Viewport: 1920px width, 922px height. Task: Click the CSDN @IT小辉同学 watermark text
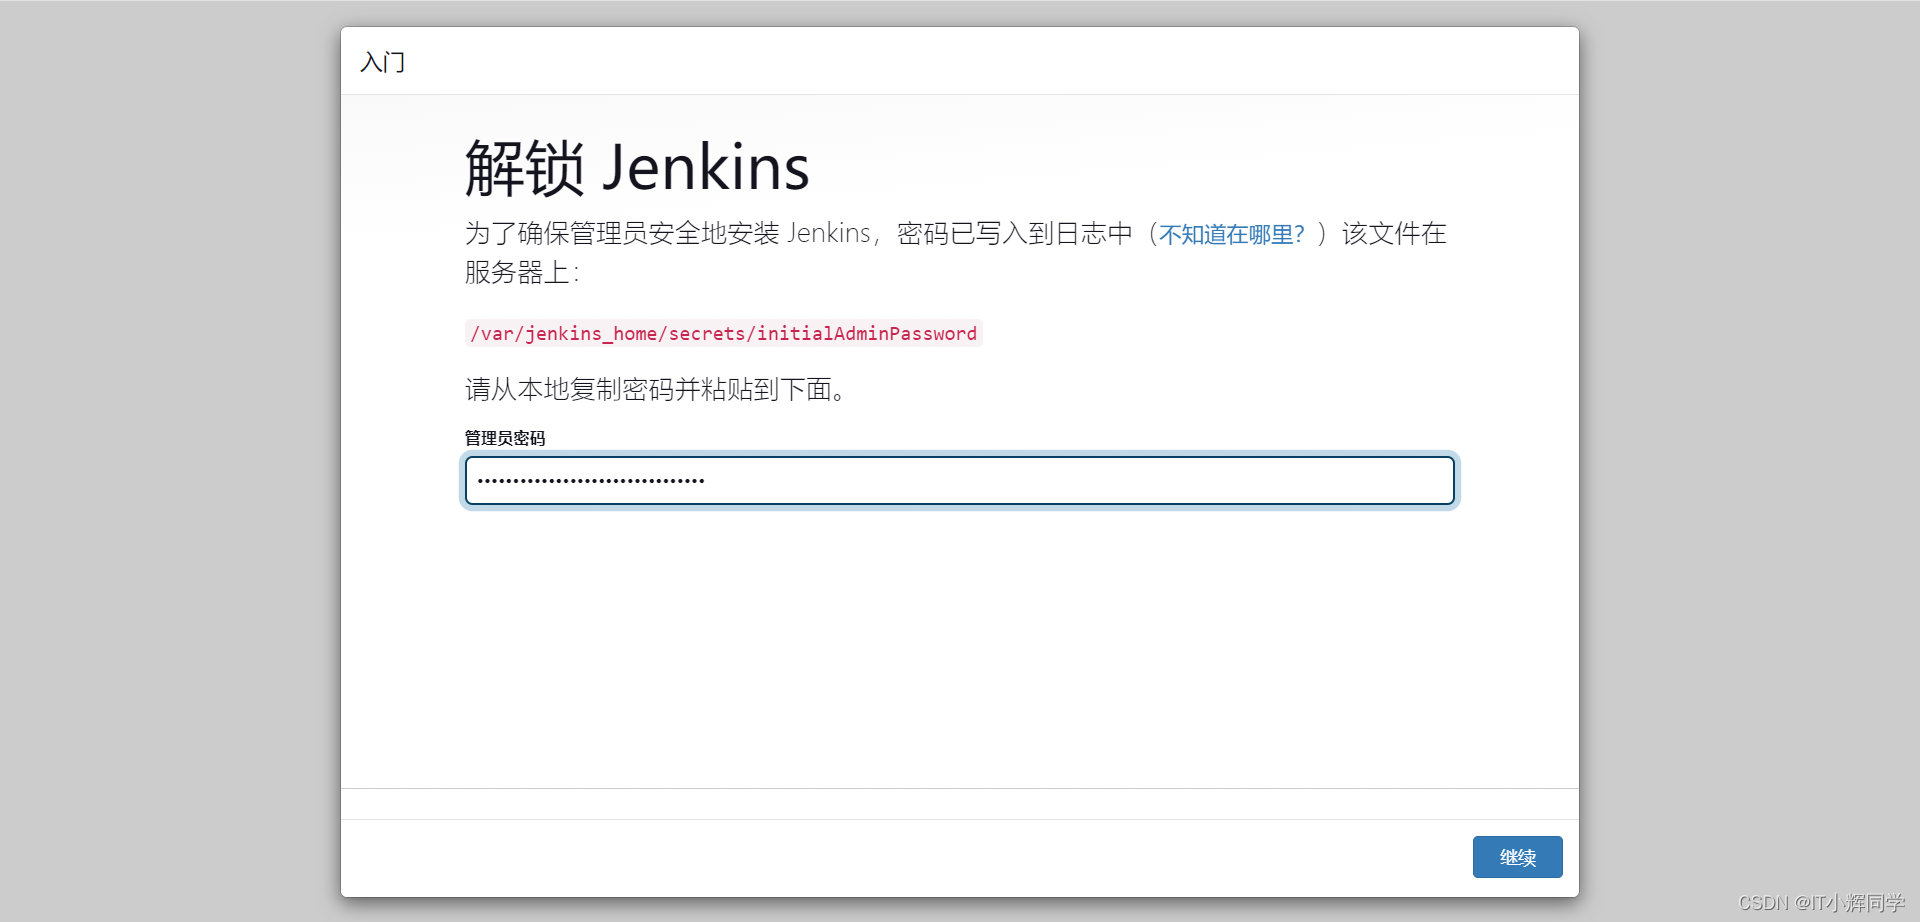coord(1818,902)
